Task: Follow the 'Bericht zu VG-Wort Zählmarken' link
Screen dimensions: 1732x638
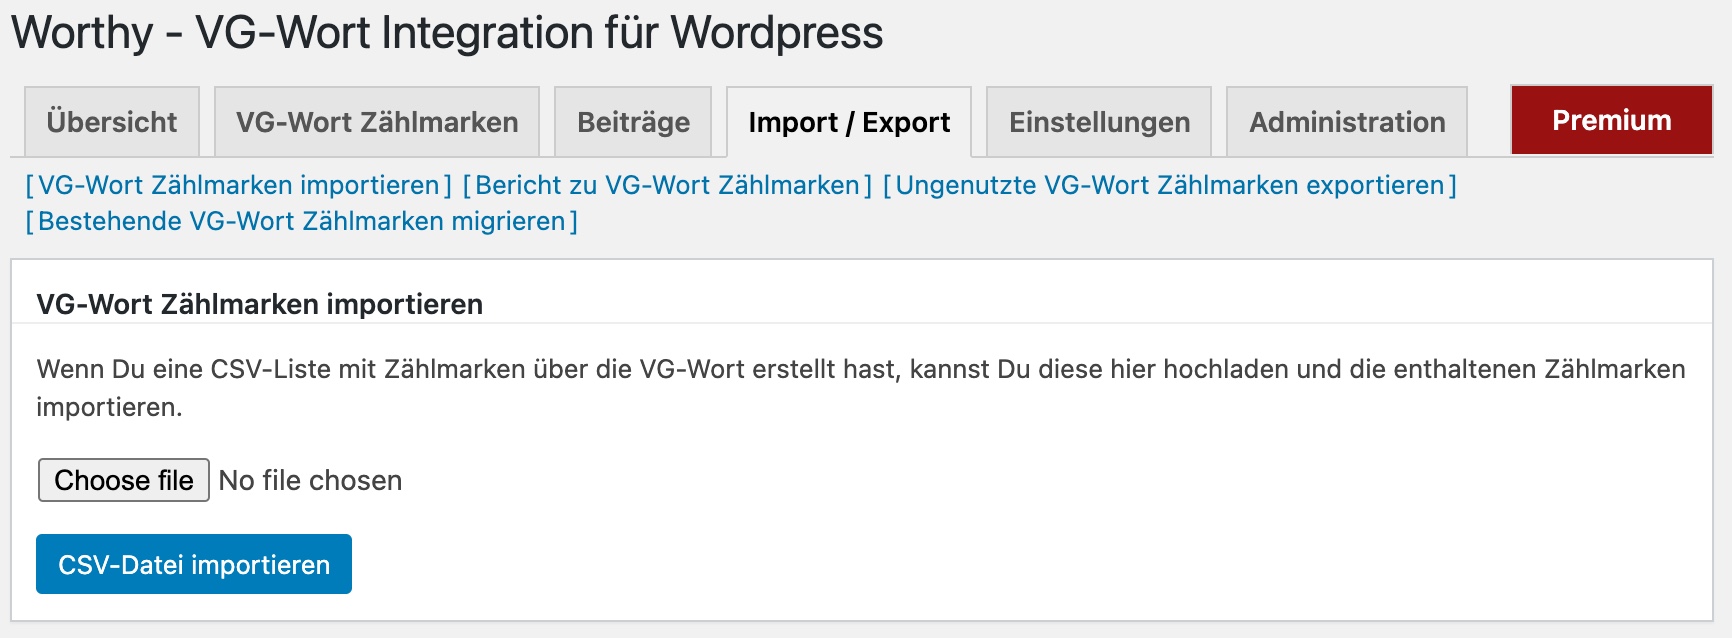Action: click(667, 185)
